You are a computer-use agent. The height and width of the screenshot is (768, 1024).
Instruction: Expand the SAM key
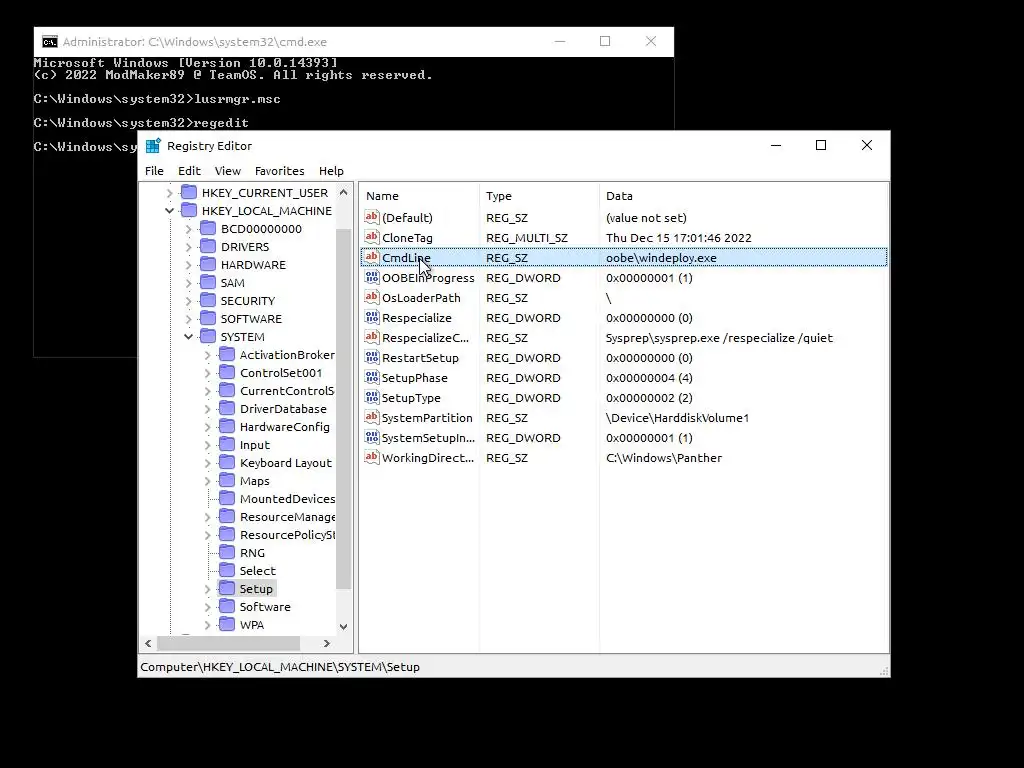189,283
